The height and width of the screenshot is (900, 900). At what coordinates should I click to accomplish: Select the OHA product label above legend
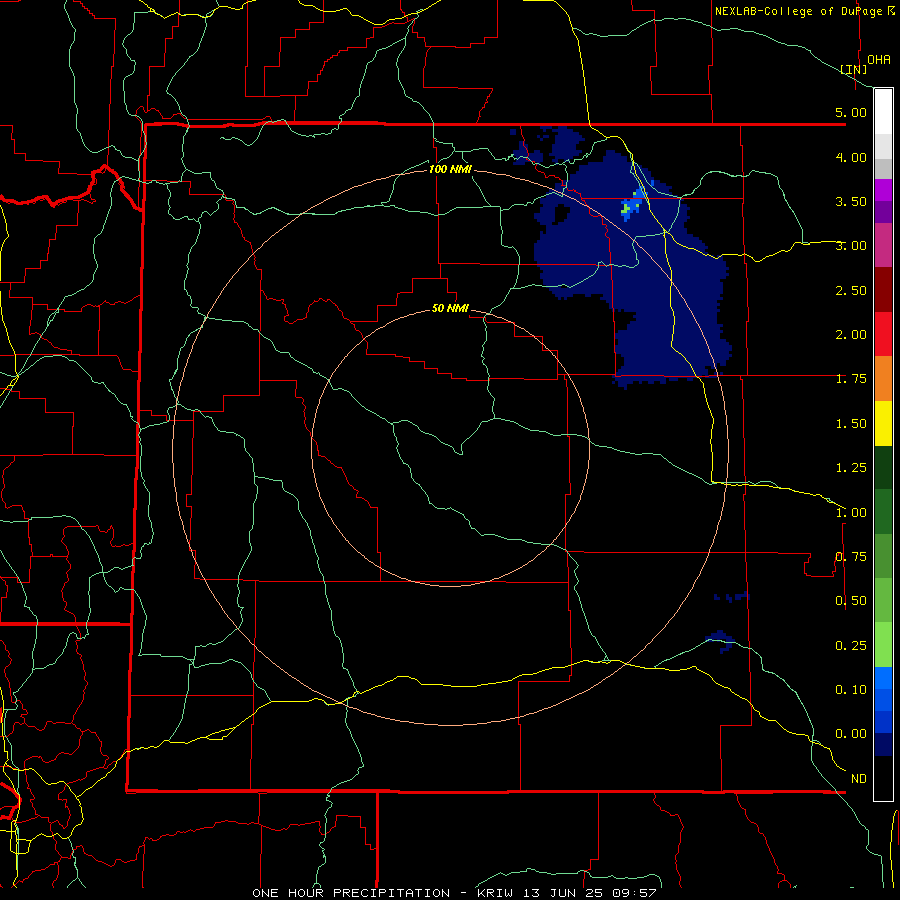pyautogui.click(x=879, y=59)
